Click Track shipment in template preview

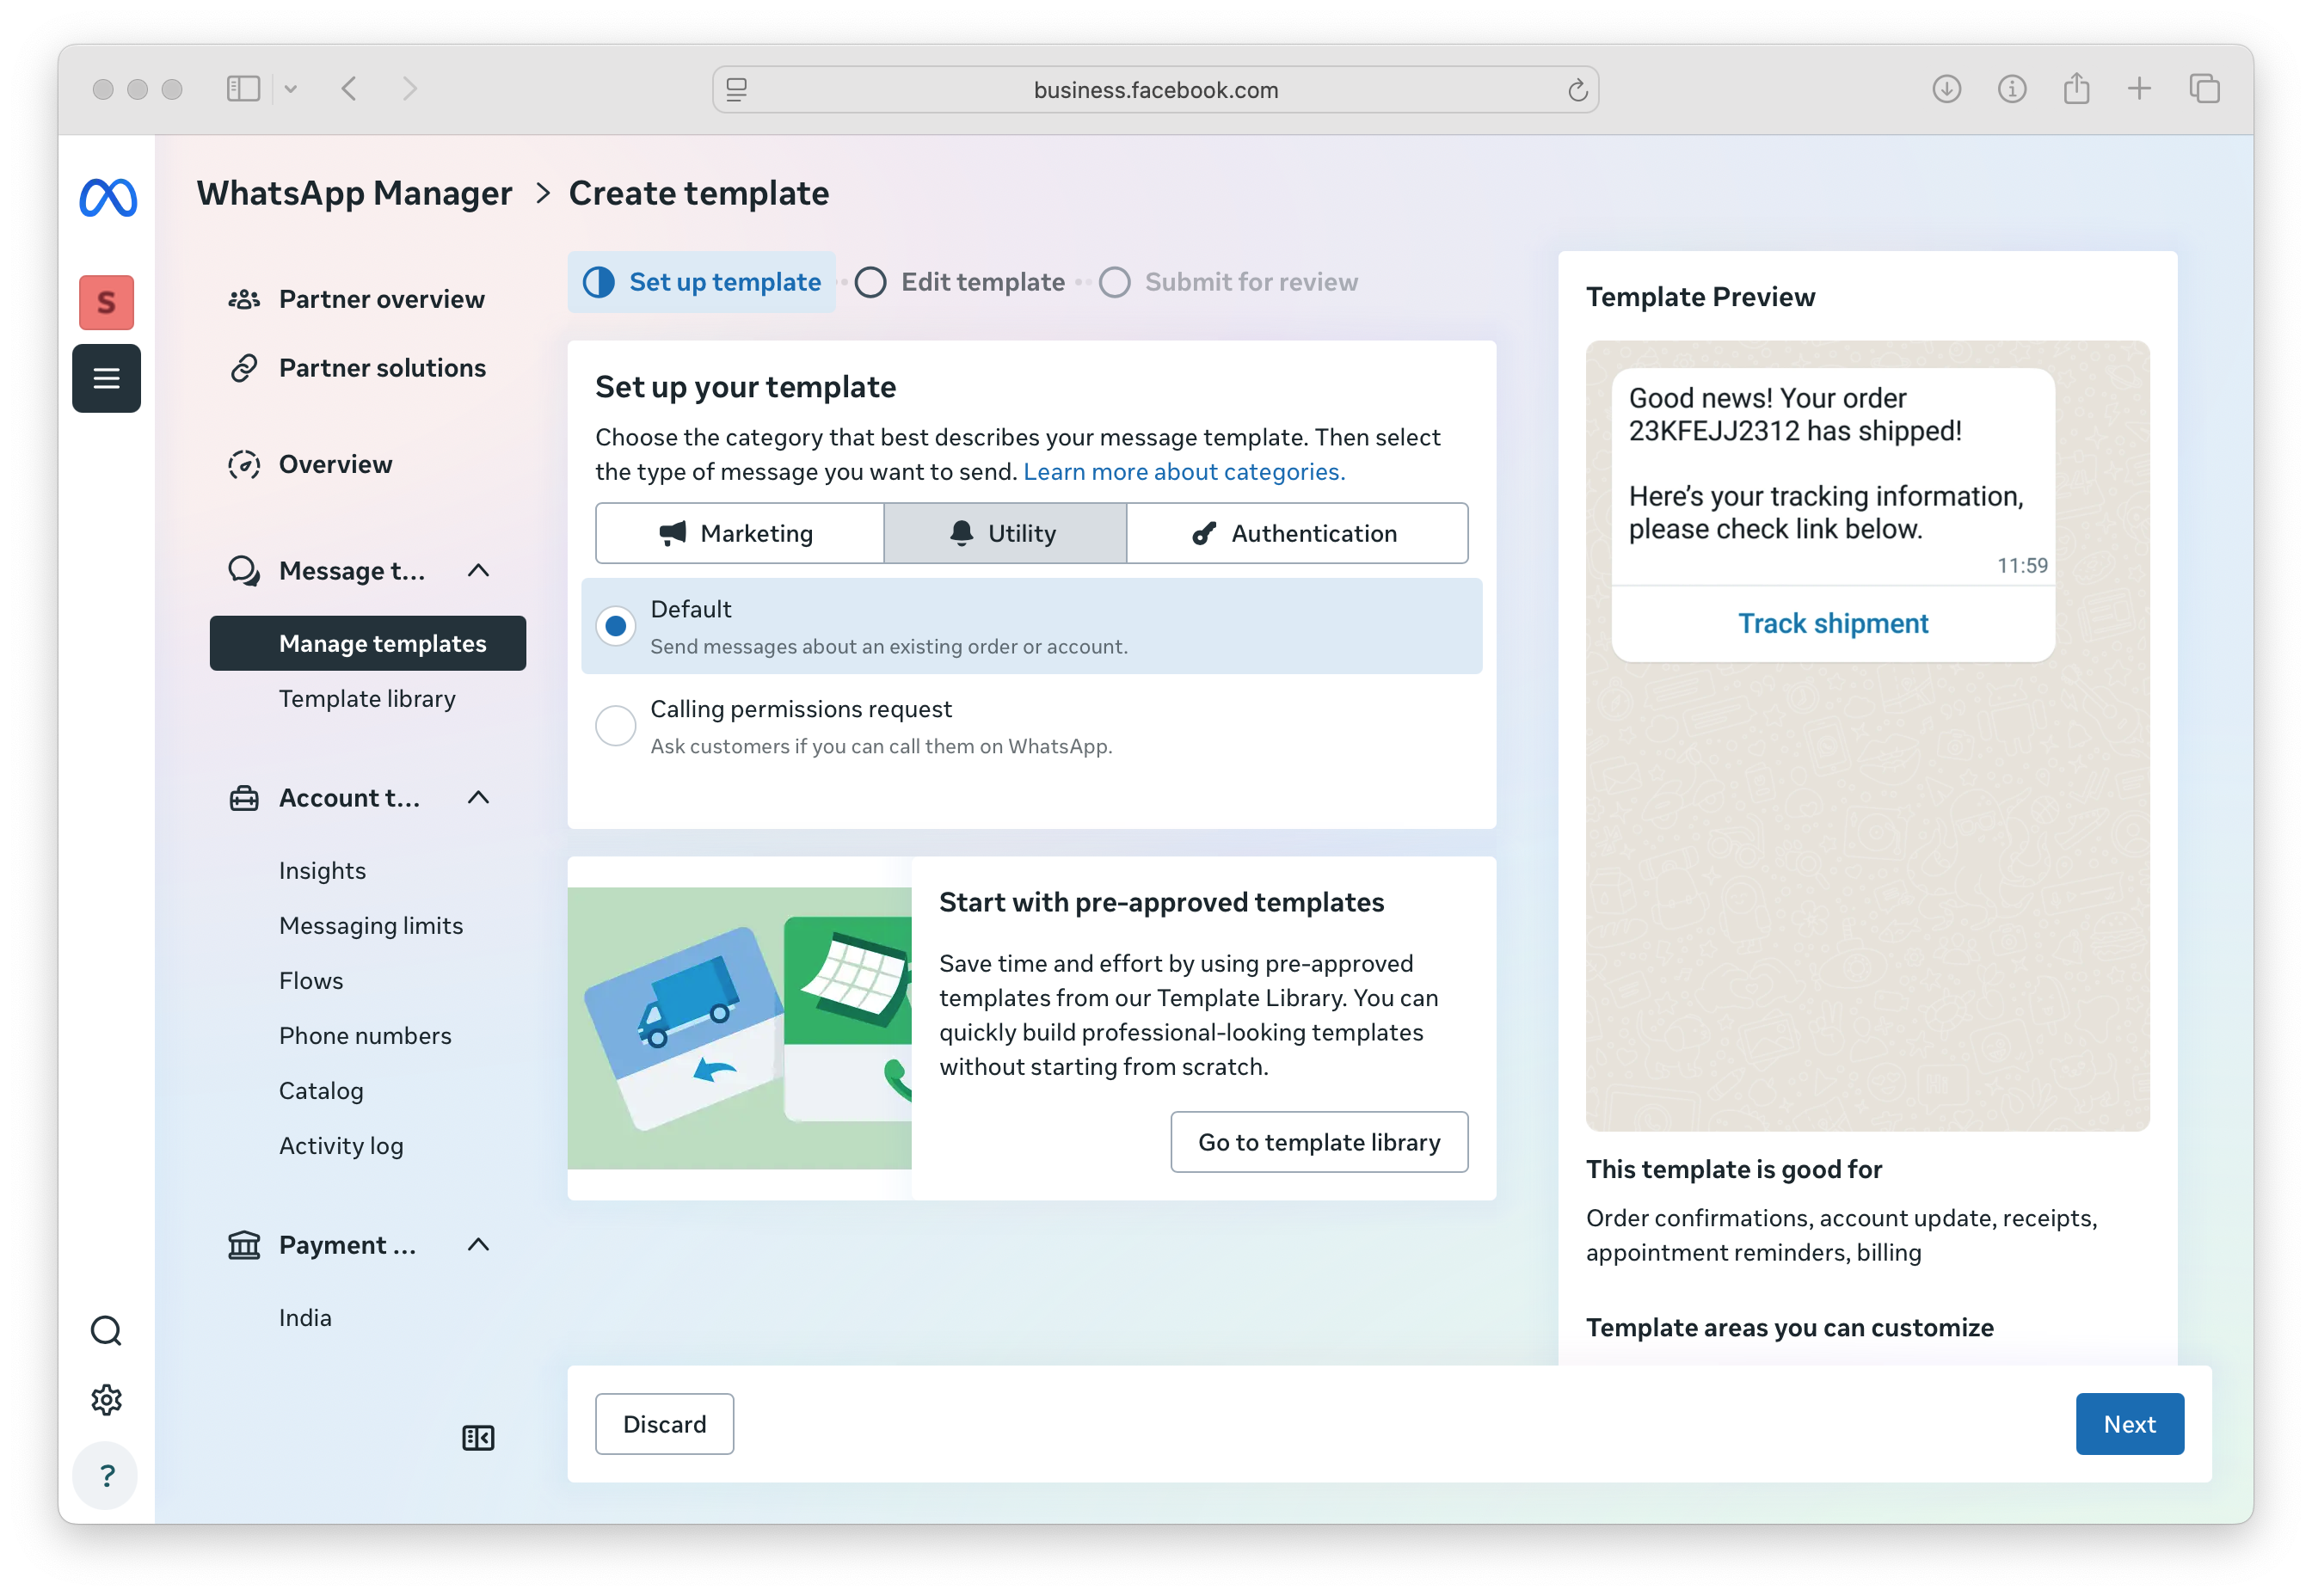coord(1833,623)
